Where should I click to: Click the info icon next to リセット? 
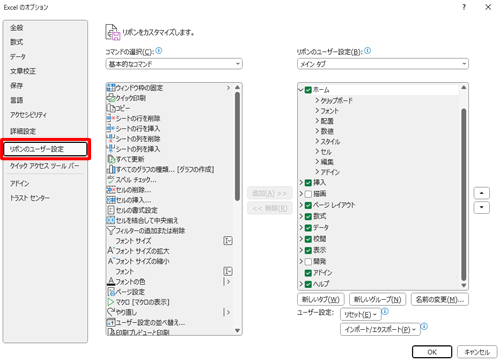(x=385, y=311)
